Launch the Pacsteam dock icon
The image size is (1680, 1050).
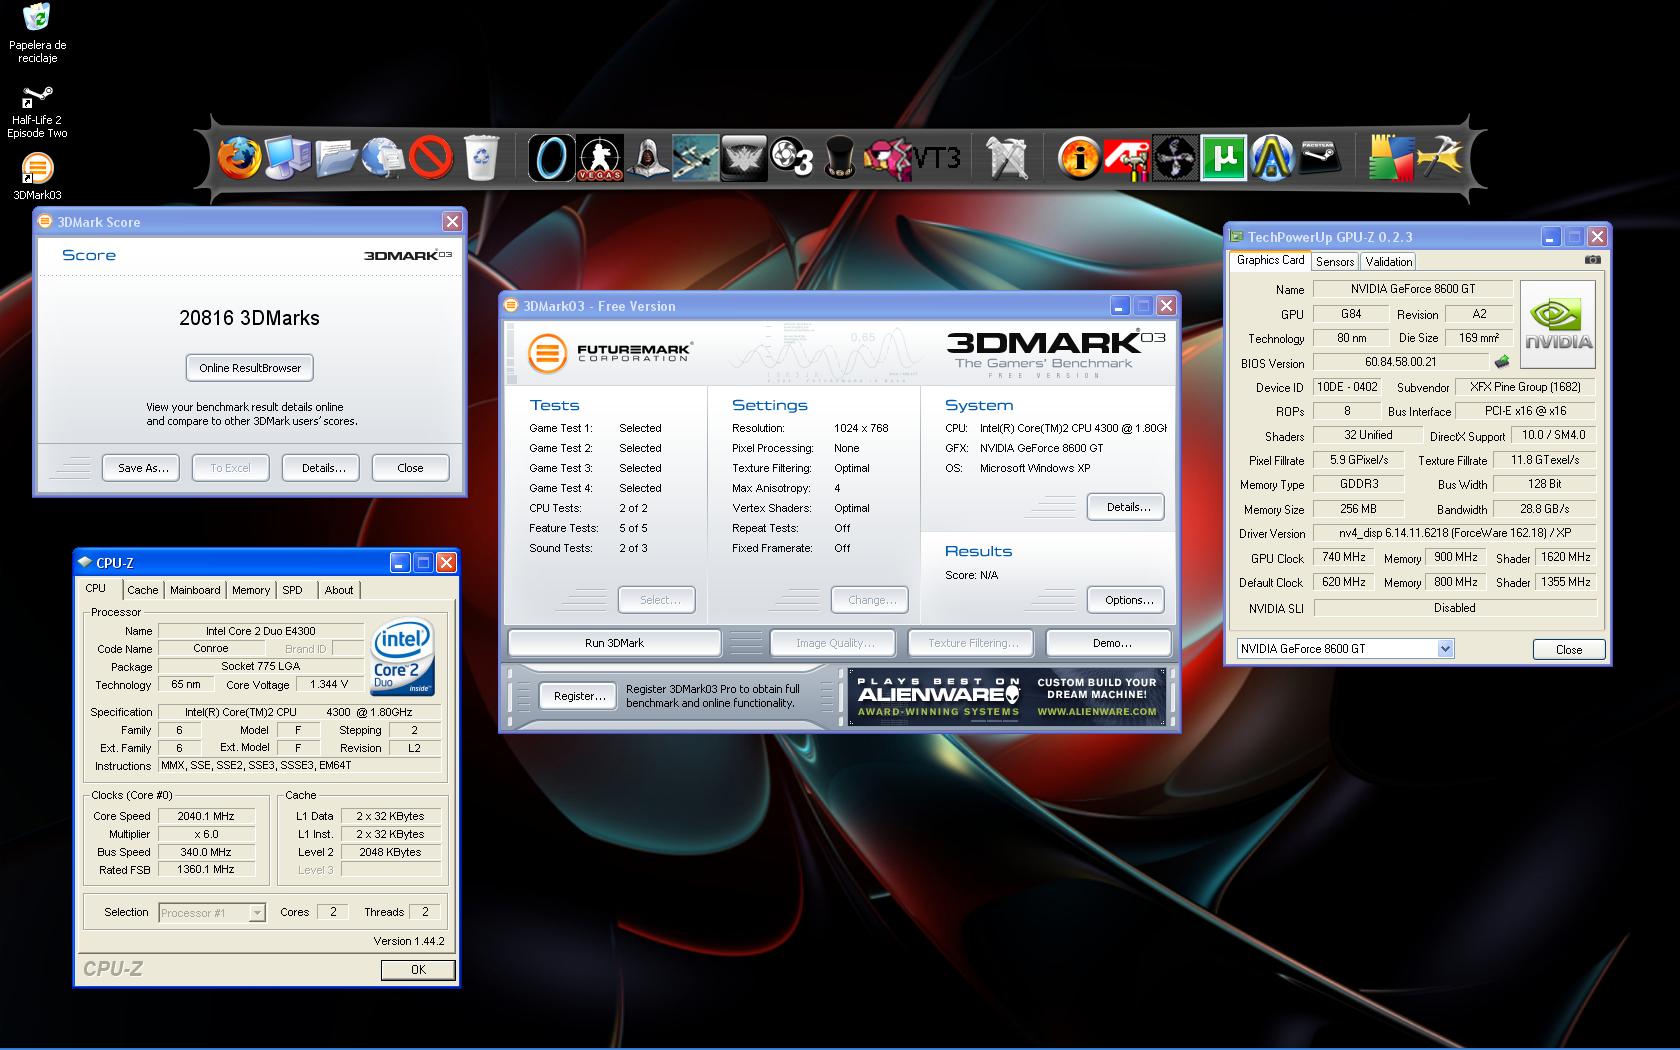[1319, 158]
